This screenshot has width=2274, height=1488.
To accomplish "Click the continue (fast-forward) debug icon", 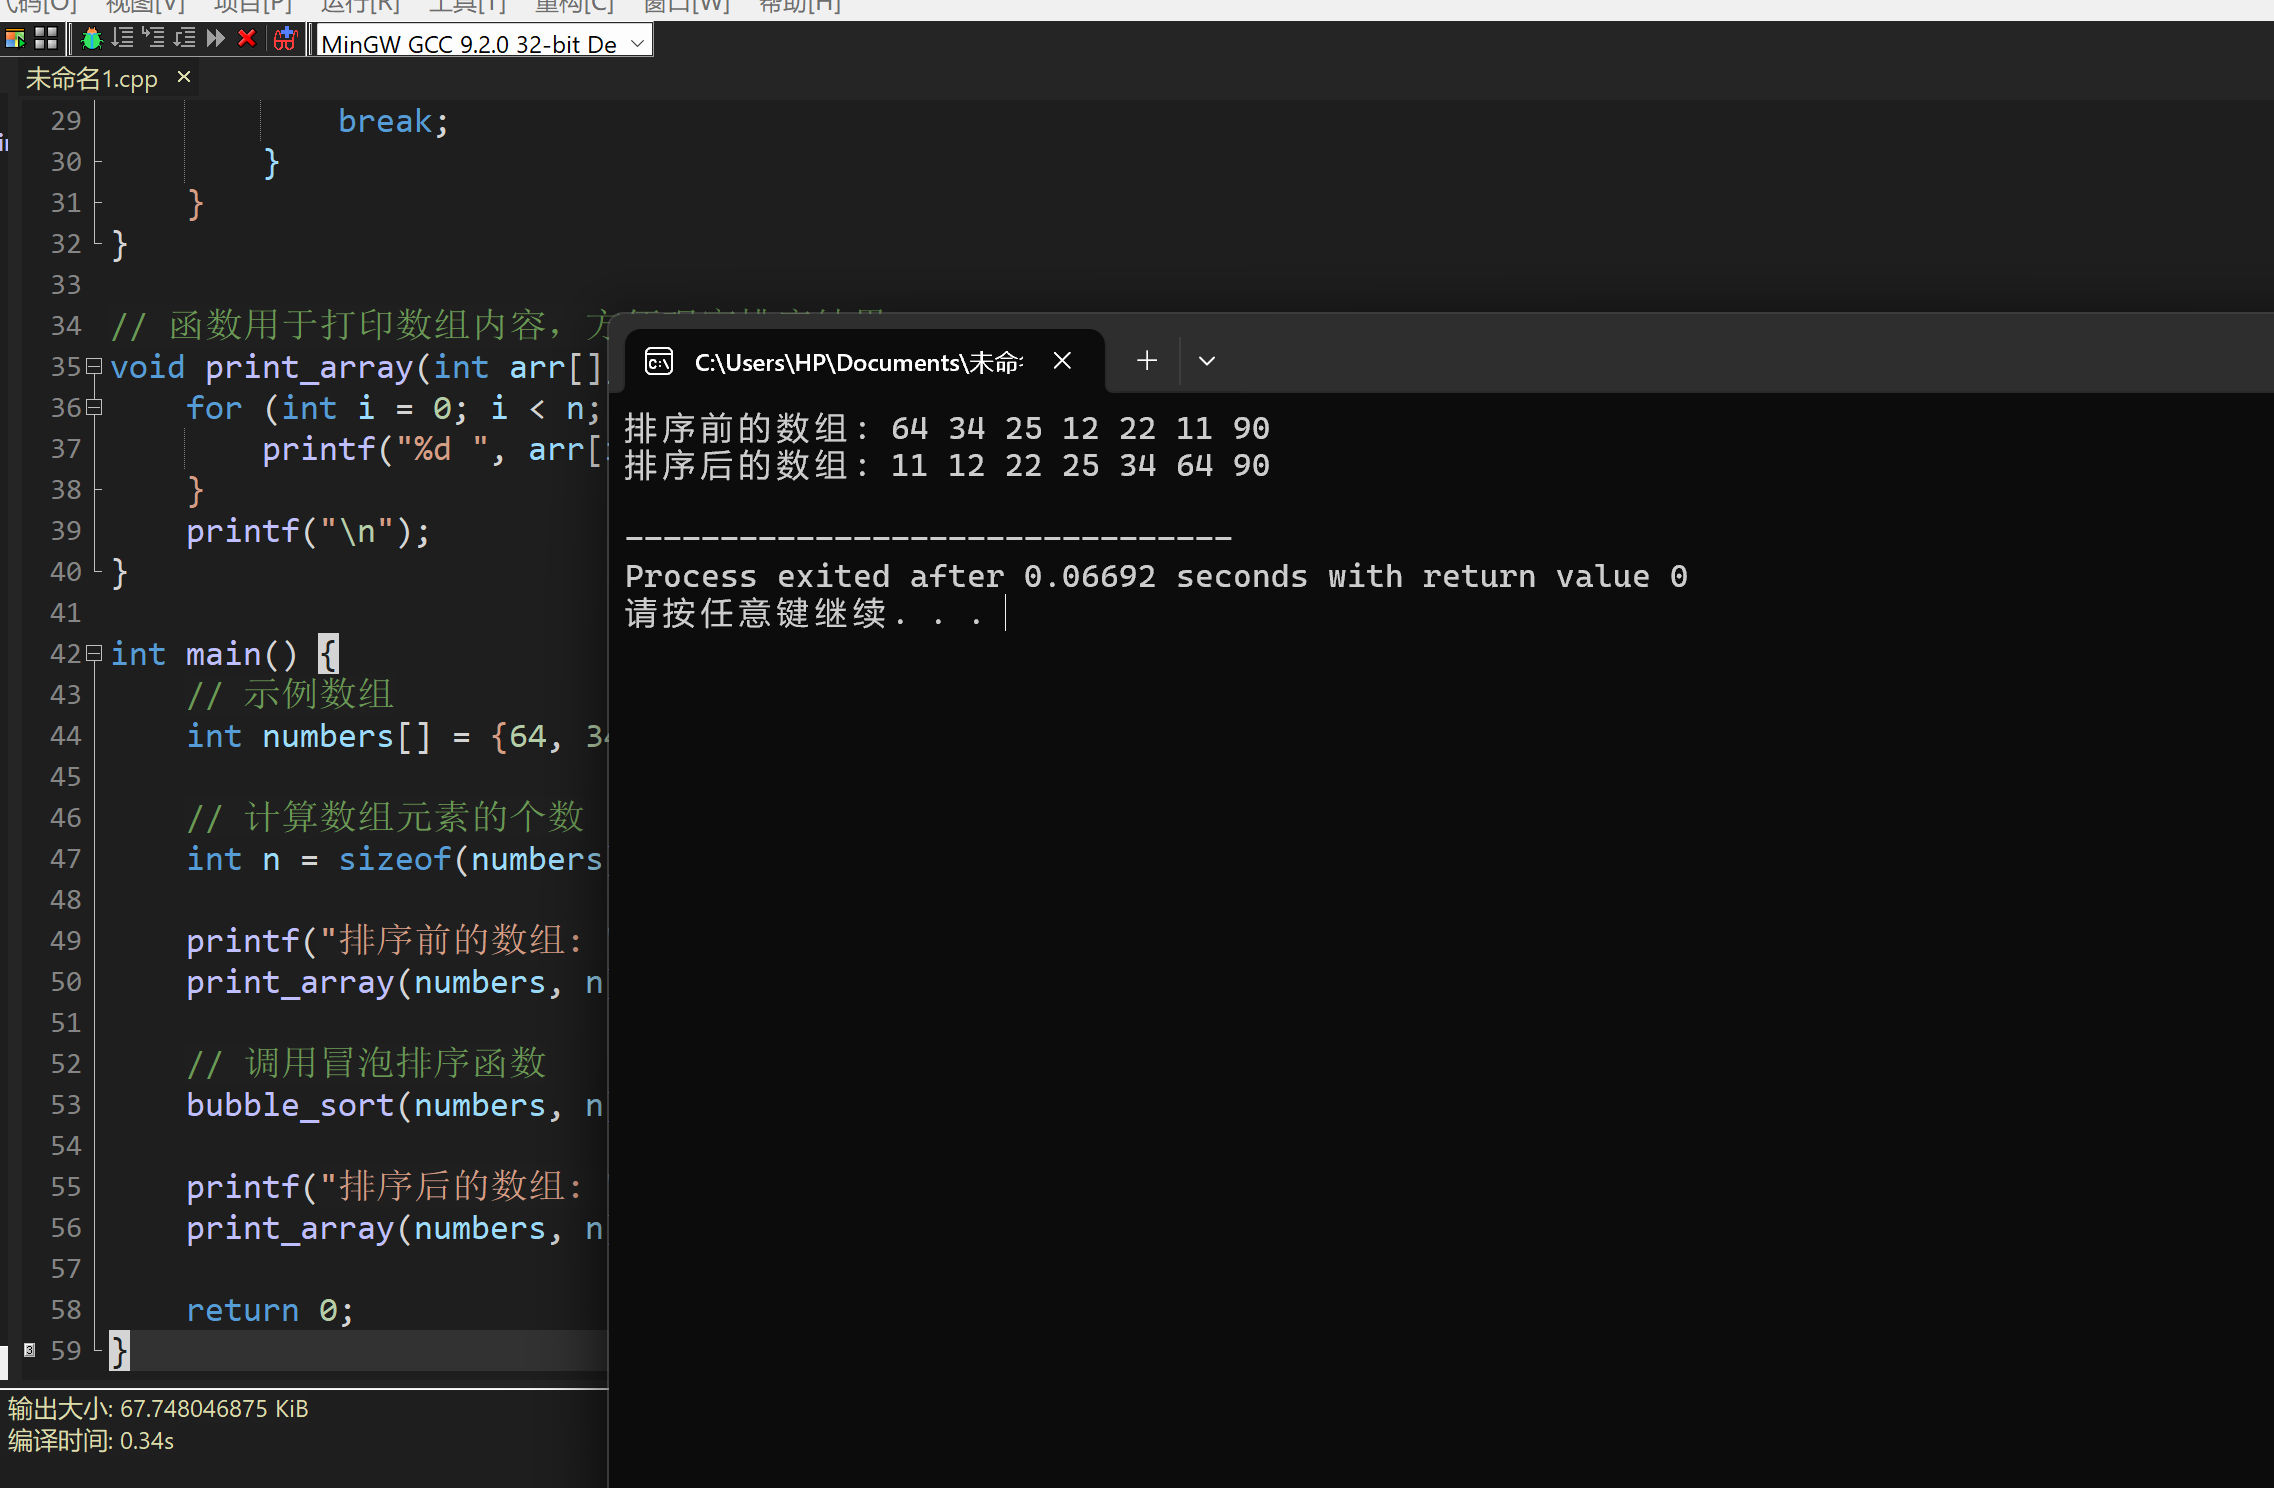I will click(x=215, y=39).
